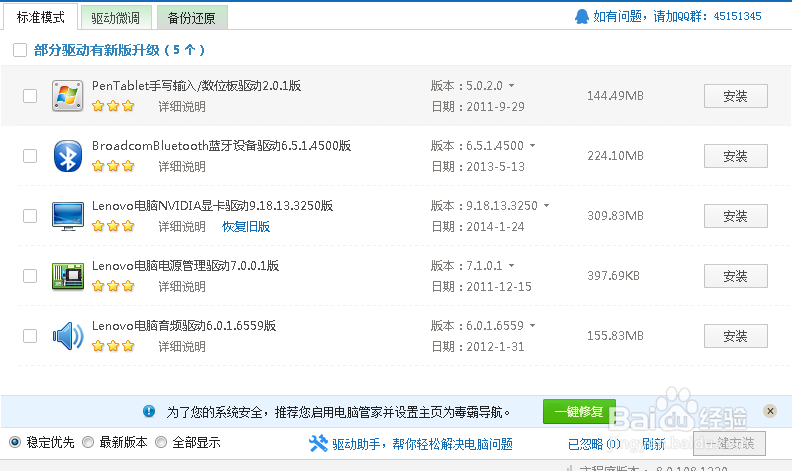
Task: Click the PenTablet driver star rating
Action: point(113,106)
